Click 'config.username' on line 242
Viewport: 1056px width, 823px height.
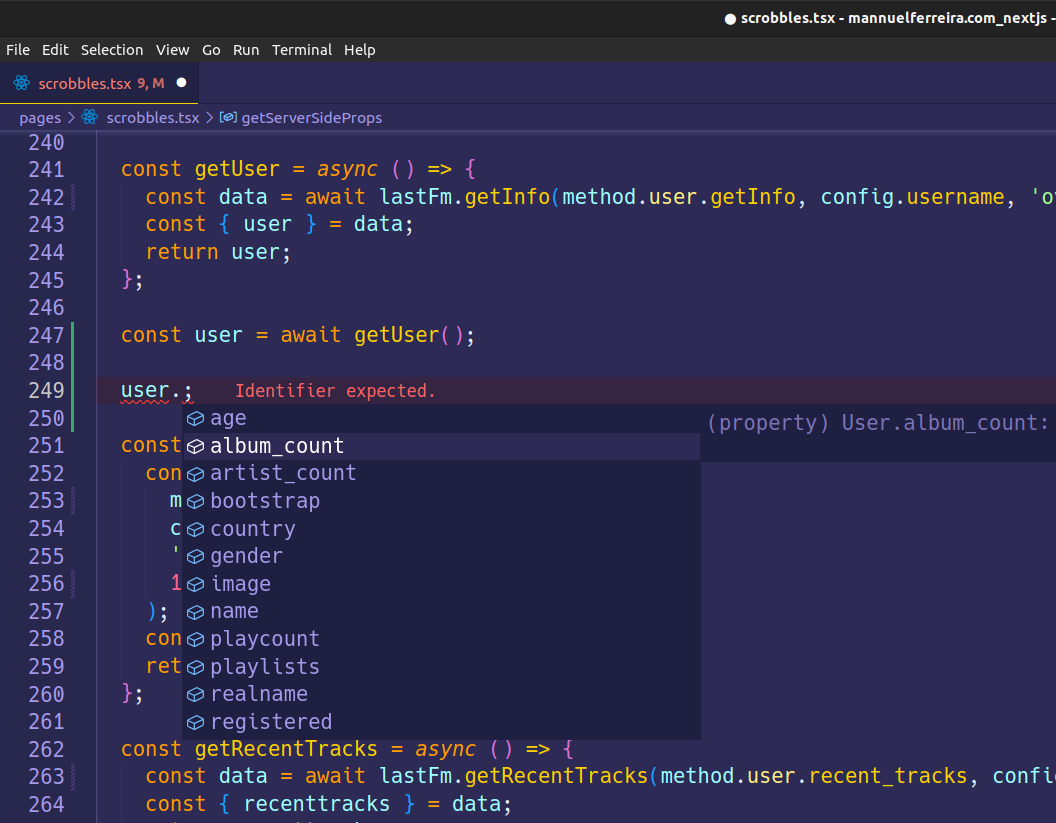point(912,197)
